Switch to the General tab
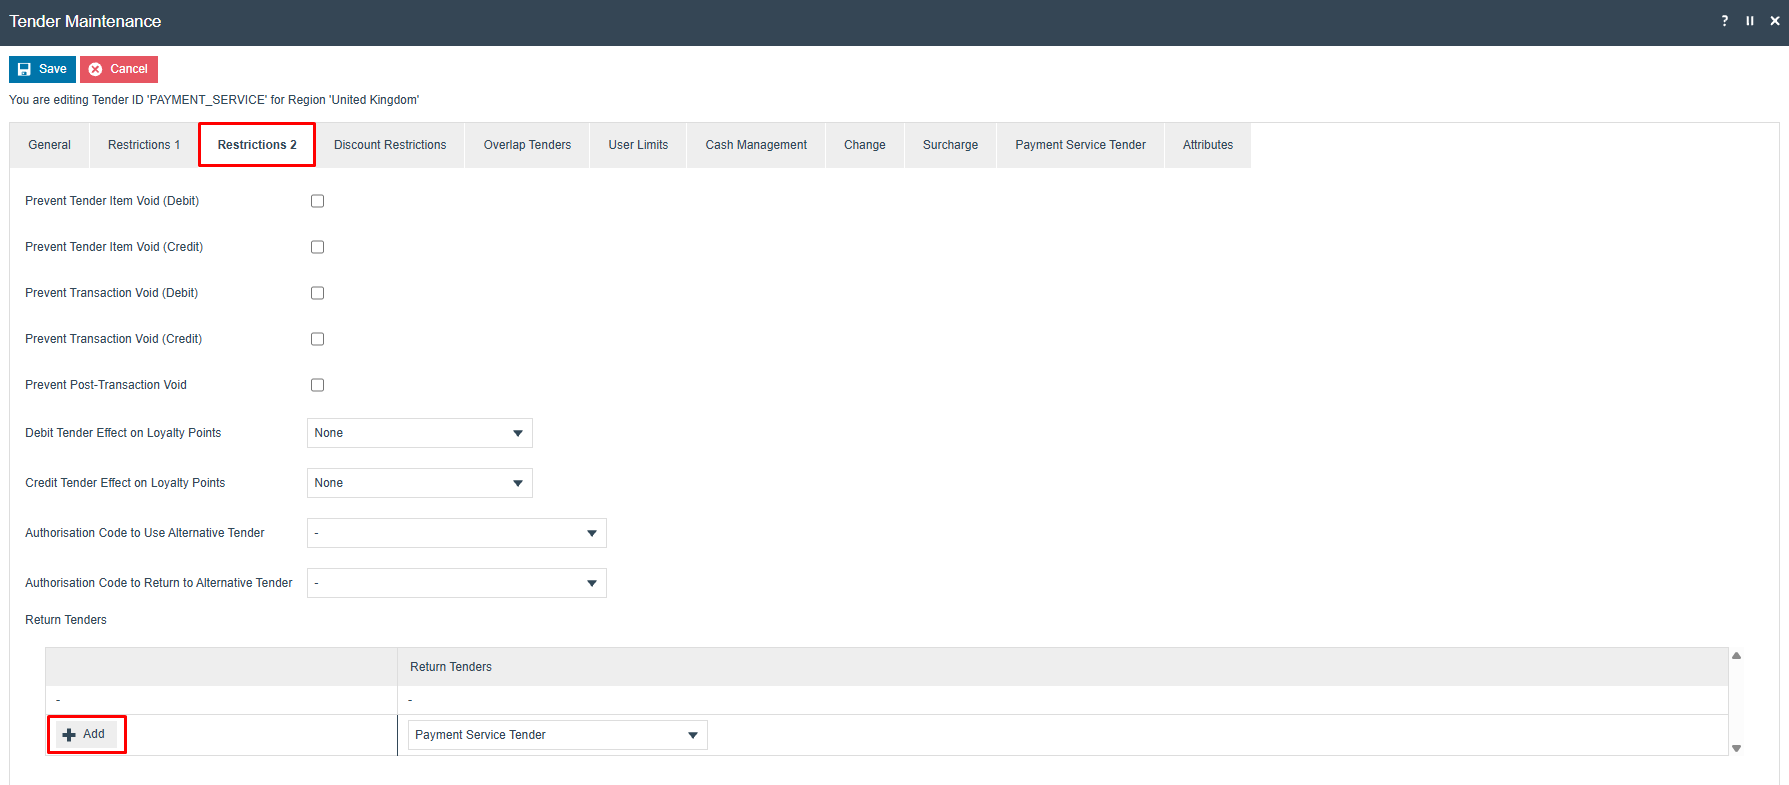The image size is (1789, 785). 49,145
